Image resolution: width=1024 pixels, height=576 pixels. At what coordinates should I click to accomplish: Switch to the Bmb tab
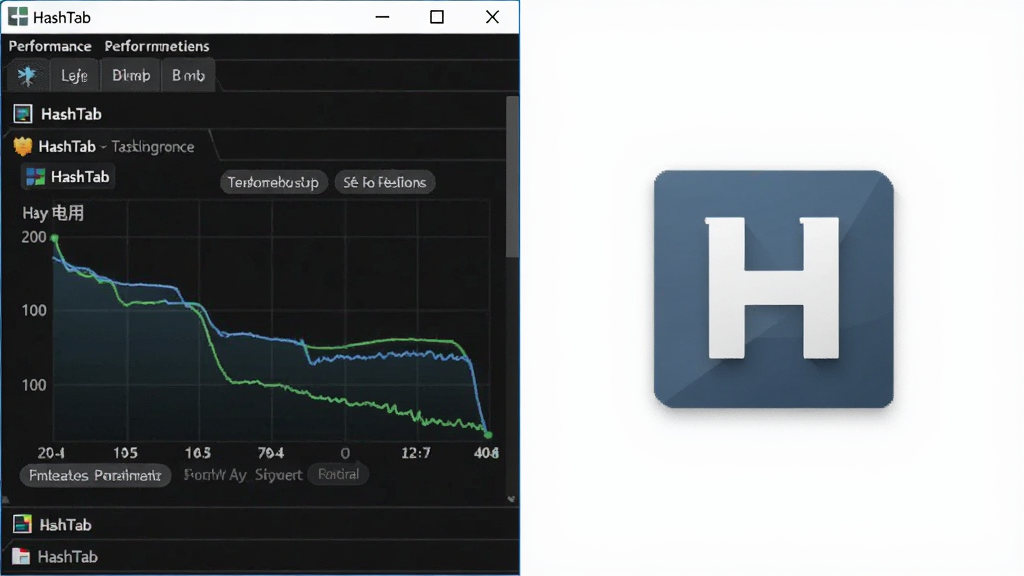pos(188,76)
